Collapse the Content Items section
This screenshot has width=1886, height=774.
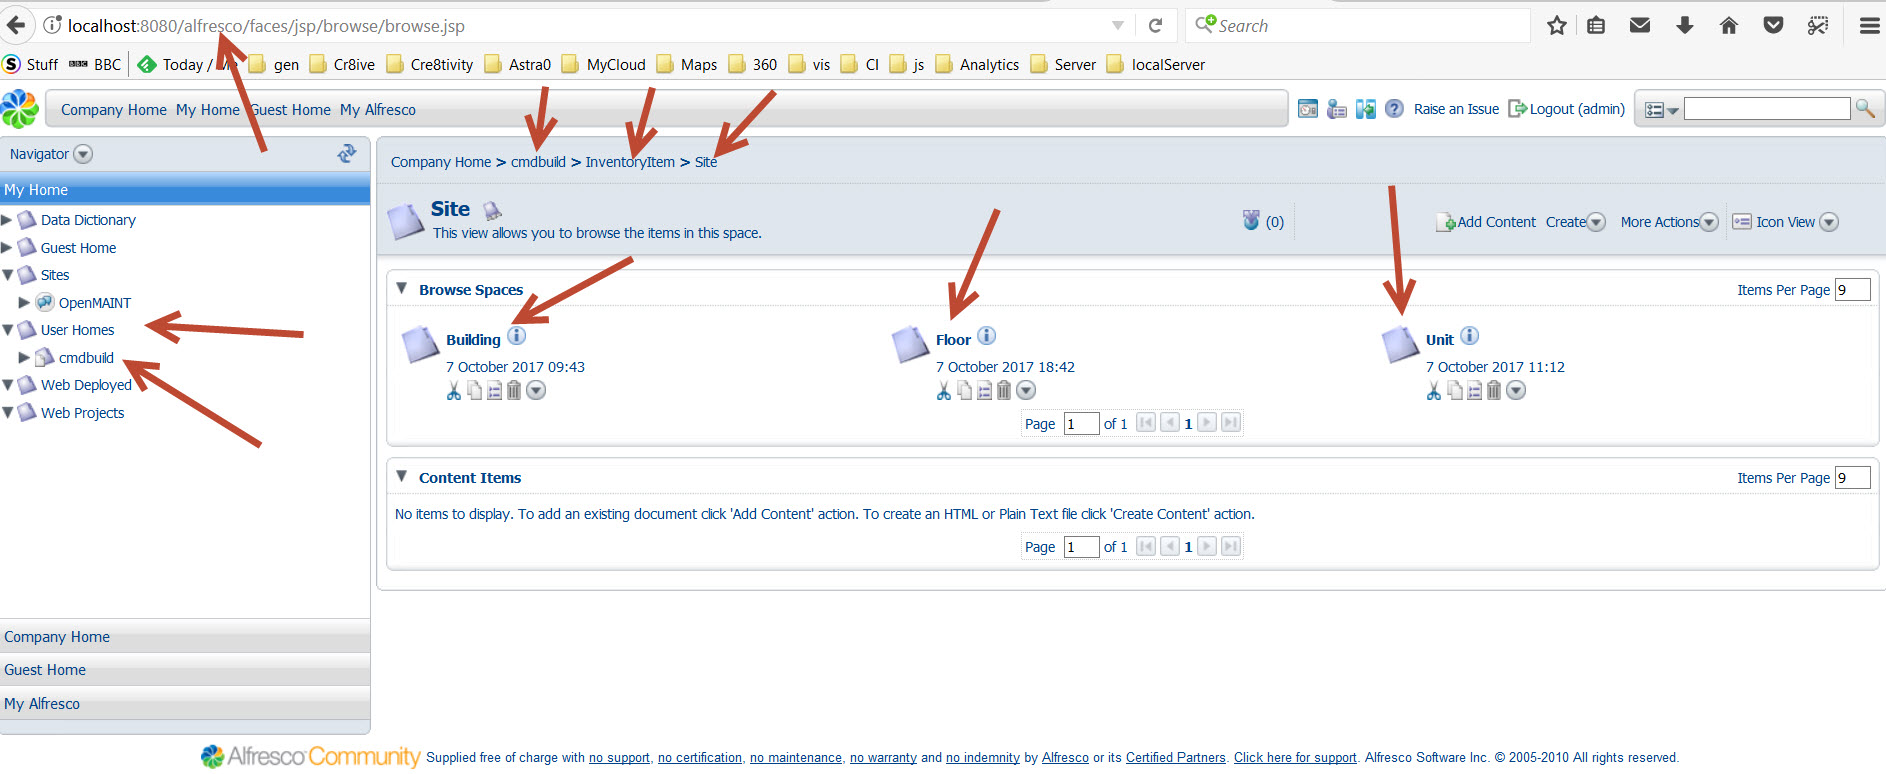point(402,477)
